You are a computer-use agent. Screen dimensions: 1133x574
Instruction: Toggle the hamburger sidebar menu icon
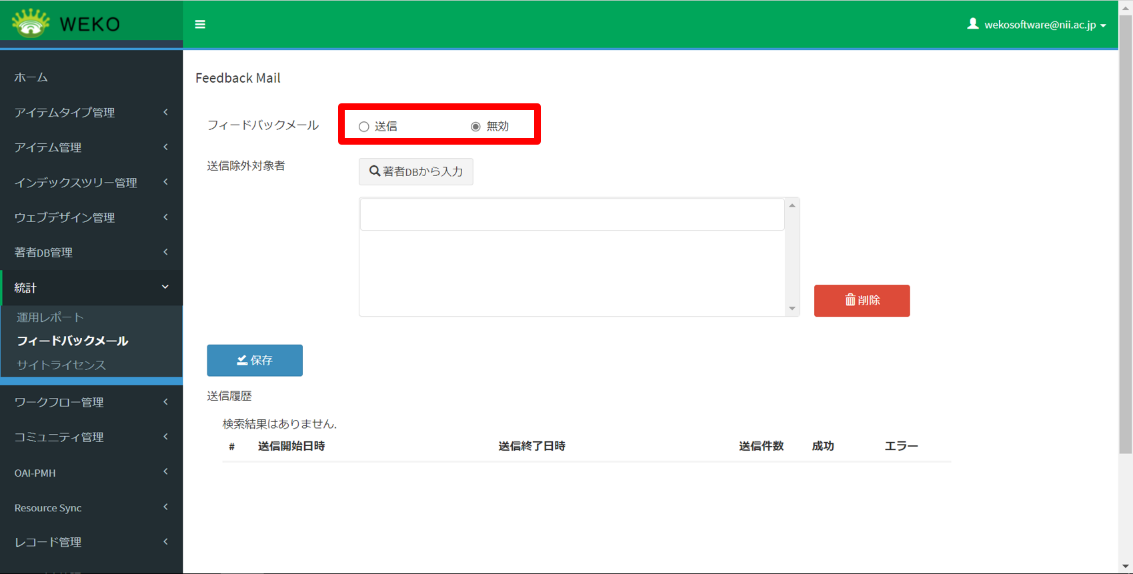tap(200, 24)
